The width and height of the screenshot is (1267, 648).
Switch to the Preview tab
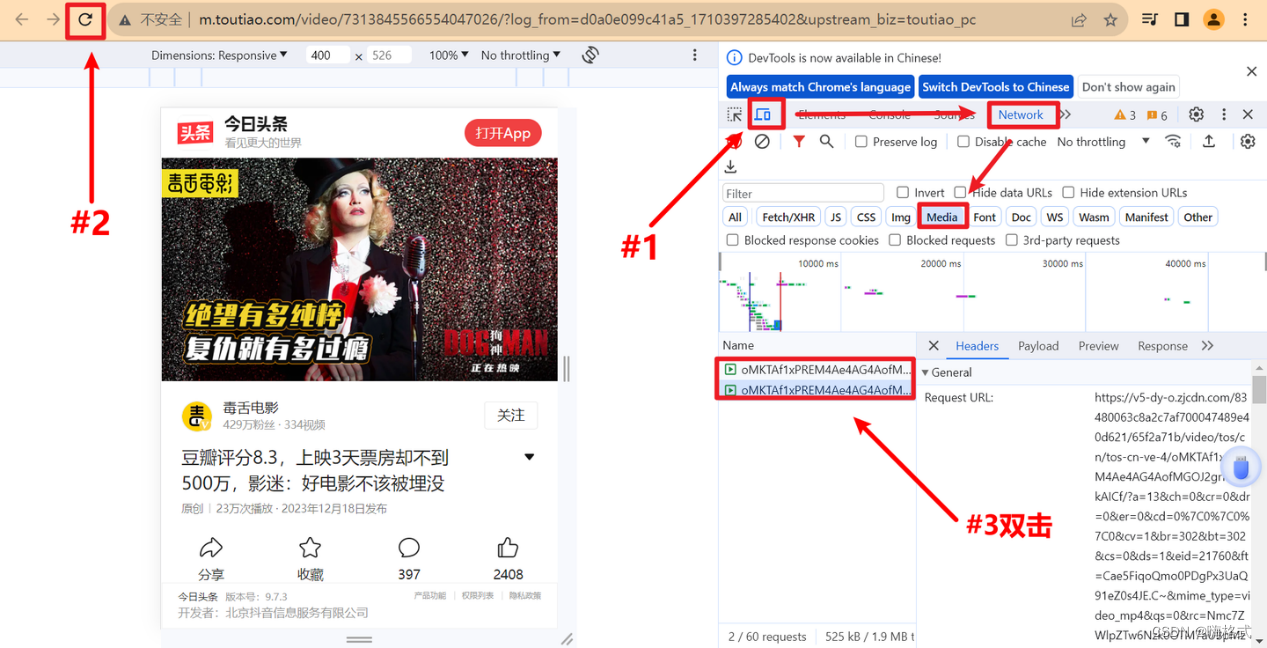tap(1098, 346)
